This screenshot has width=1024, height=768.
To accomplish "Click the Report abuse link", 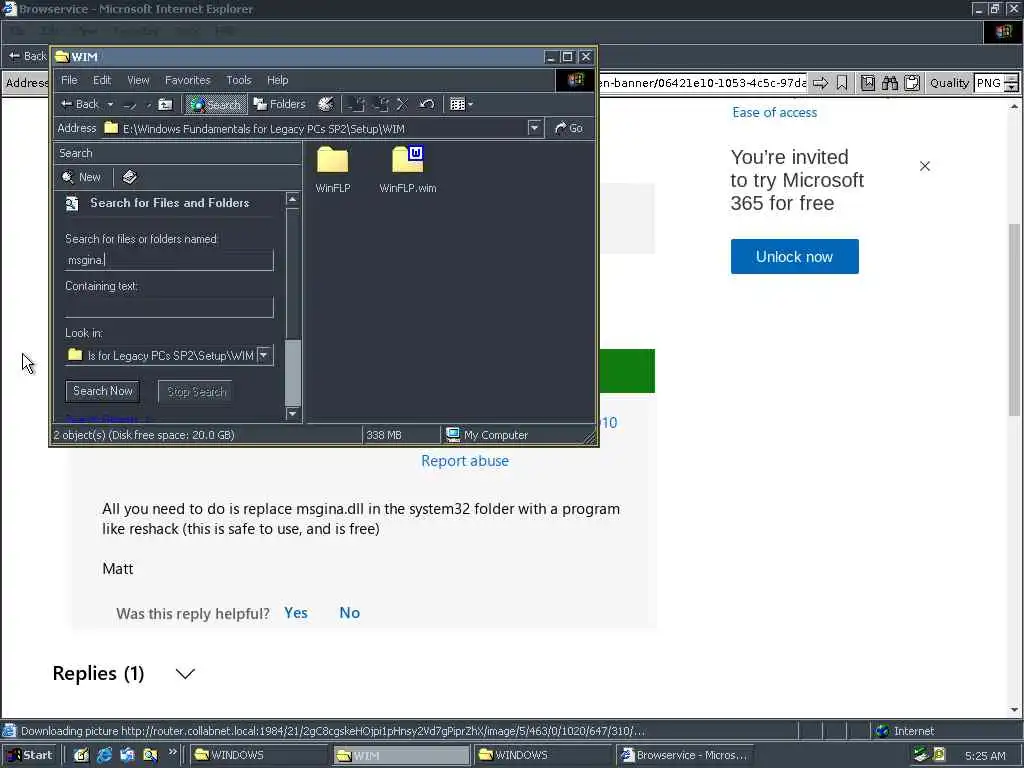I will (465, 461).
